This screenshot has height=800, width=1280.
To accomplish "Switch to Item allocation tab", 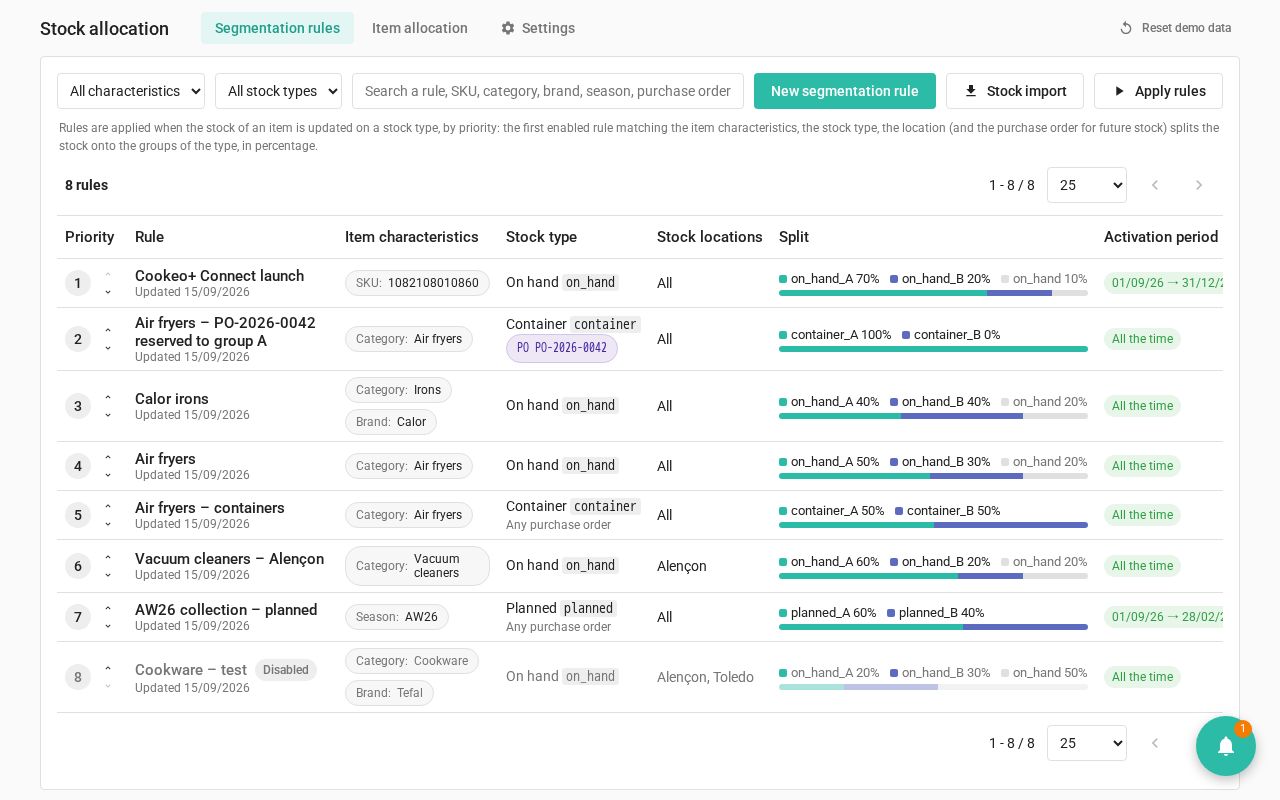I will coord(420,28).
